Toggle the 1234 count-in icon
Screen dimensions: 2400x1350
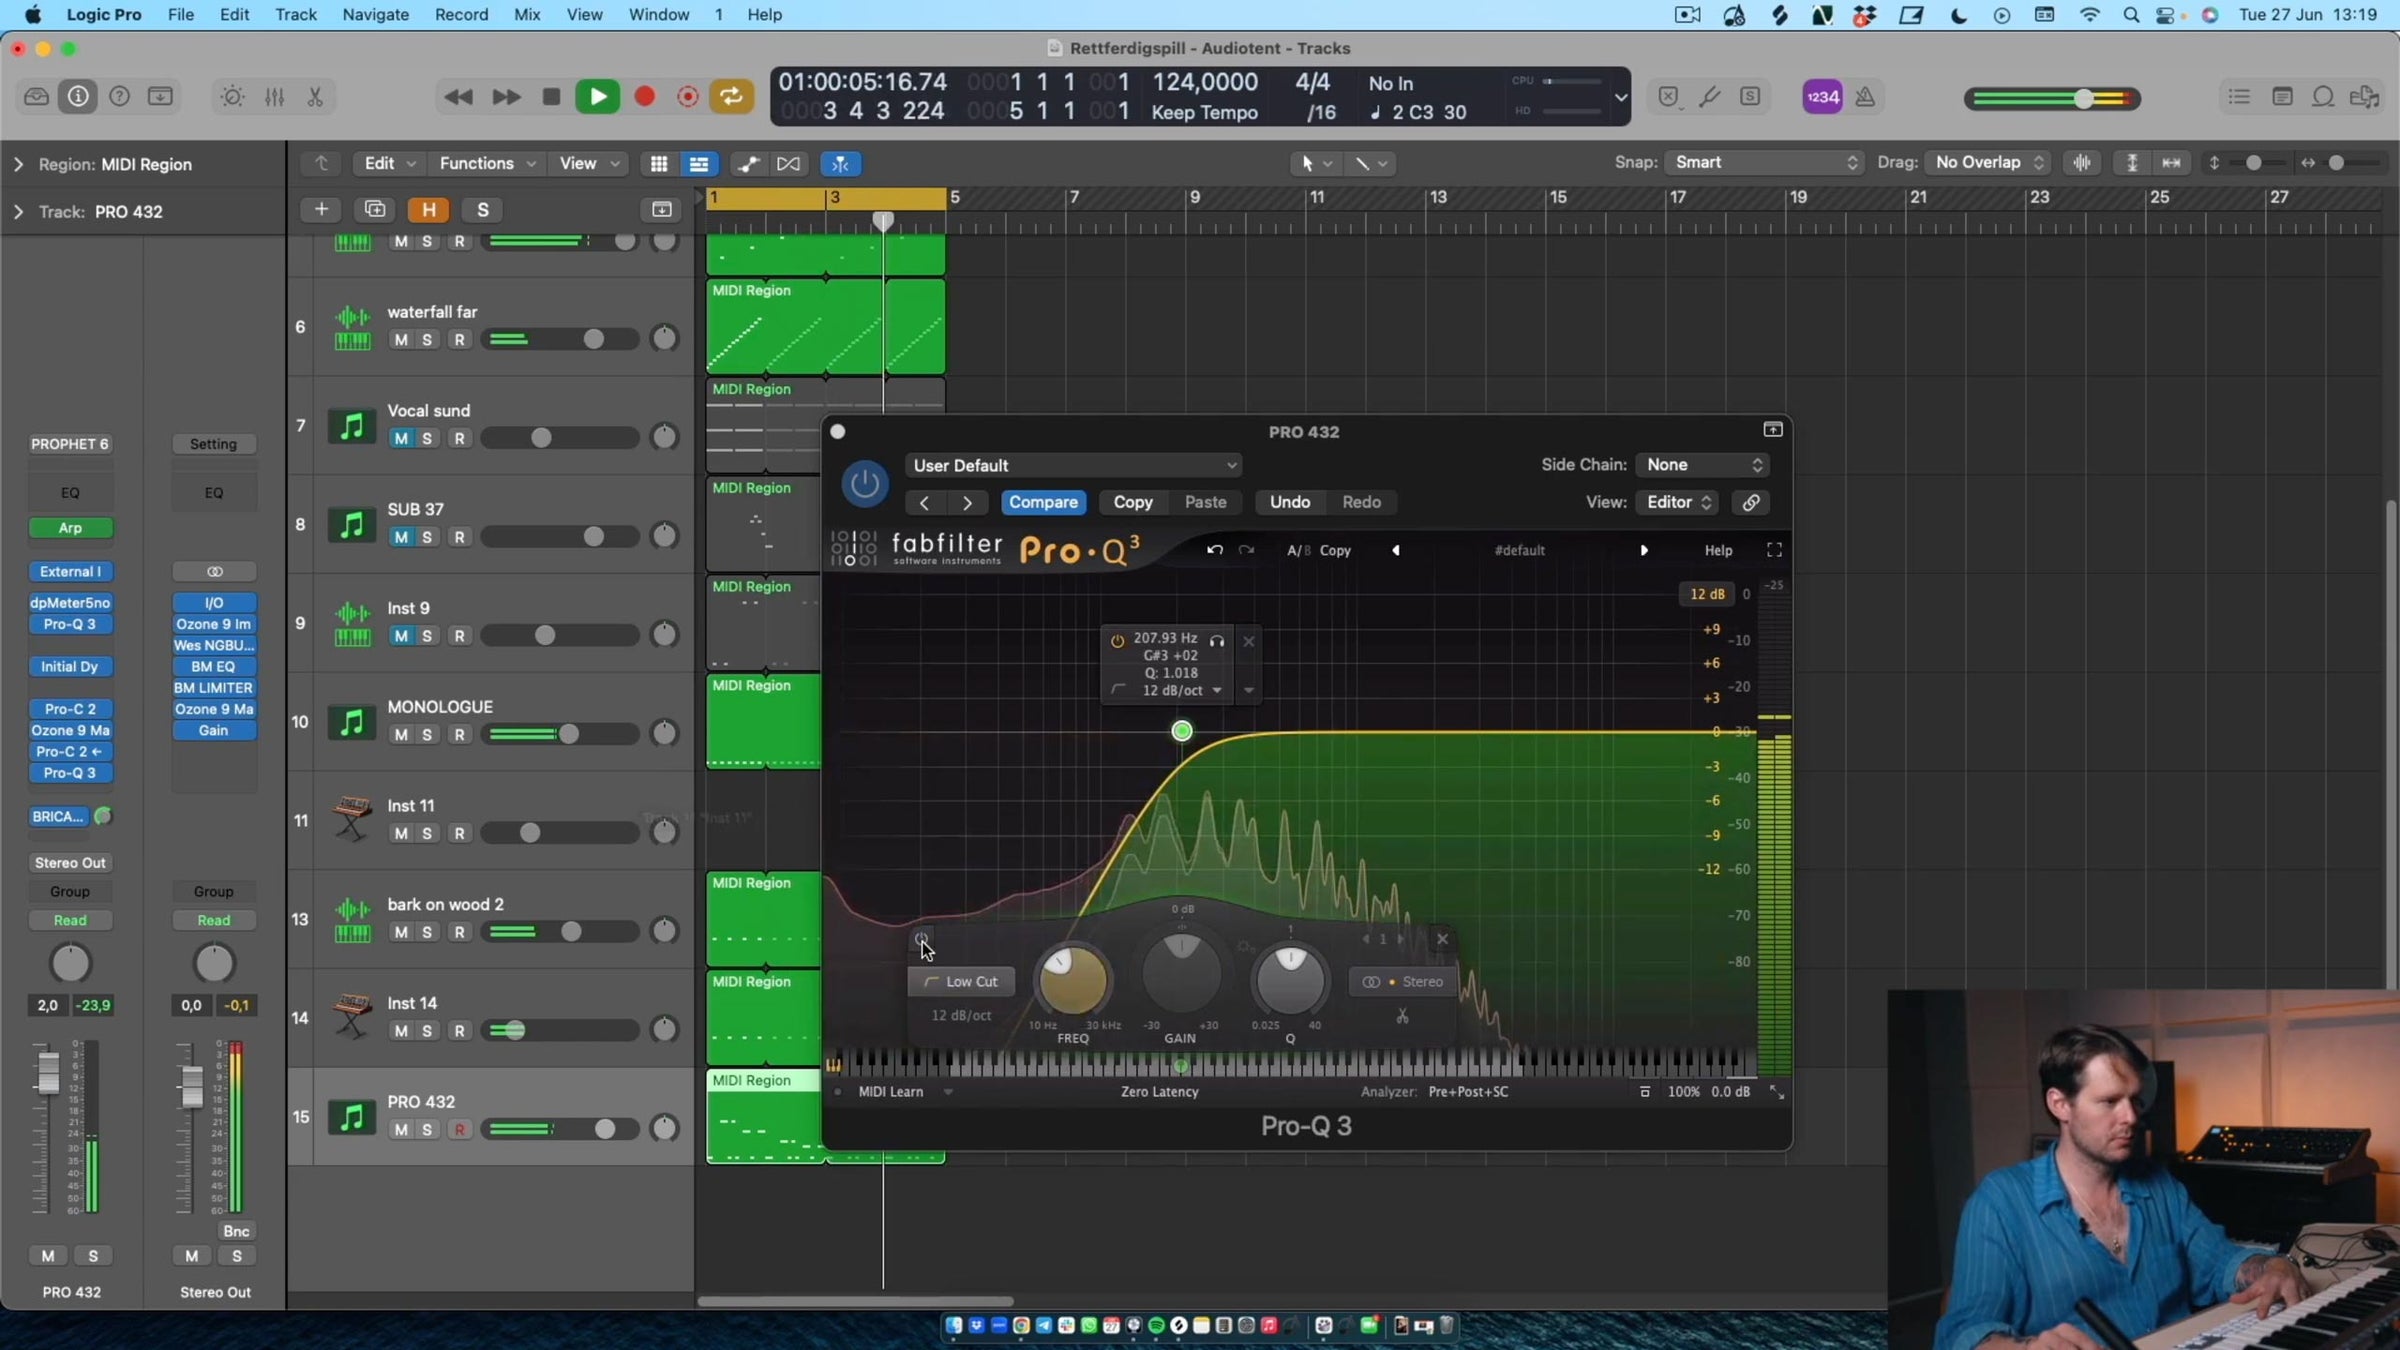click(1822, 96)
